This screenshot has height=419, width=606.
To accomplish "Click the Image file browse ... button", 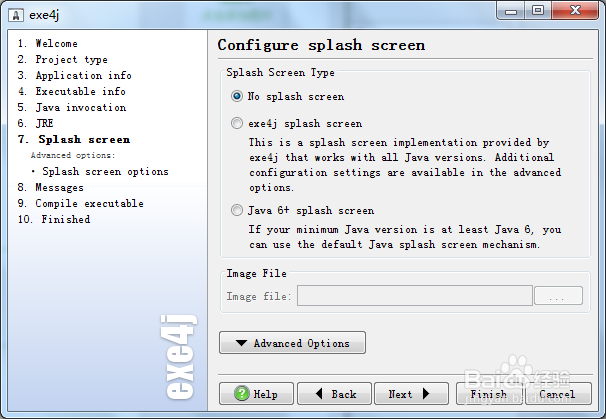I will coord(558,296).
